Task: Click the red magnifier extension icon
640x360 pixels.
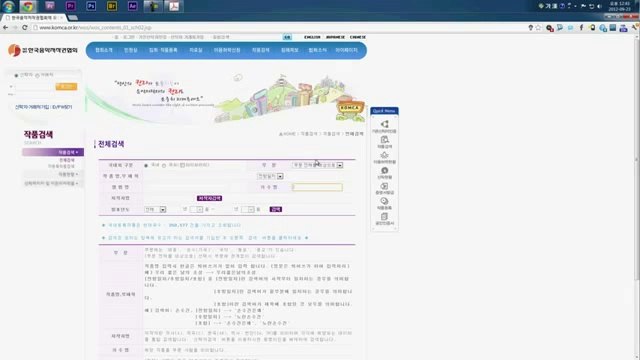Action: click(x=549, y=28)
